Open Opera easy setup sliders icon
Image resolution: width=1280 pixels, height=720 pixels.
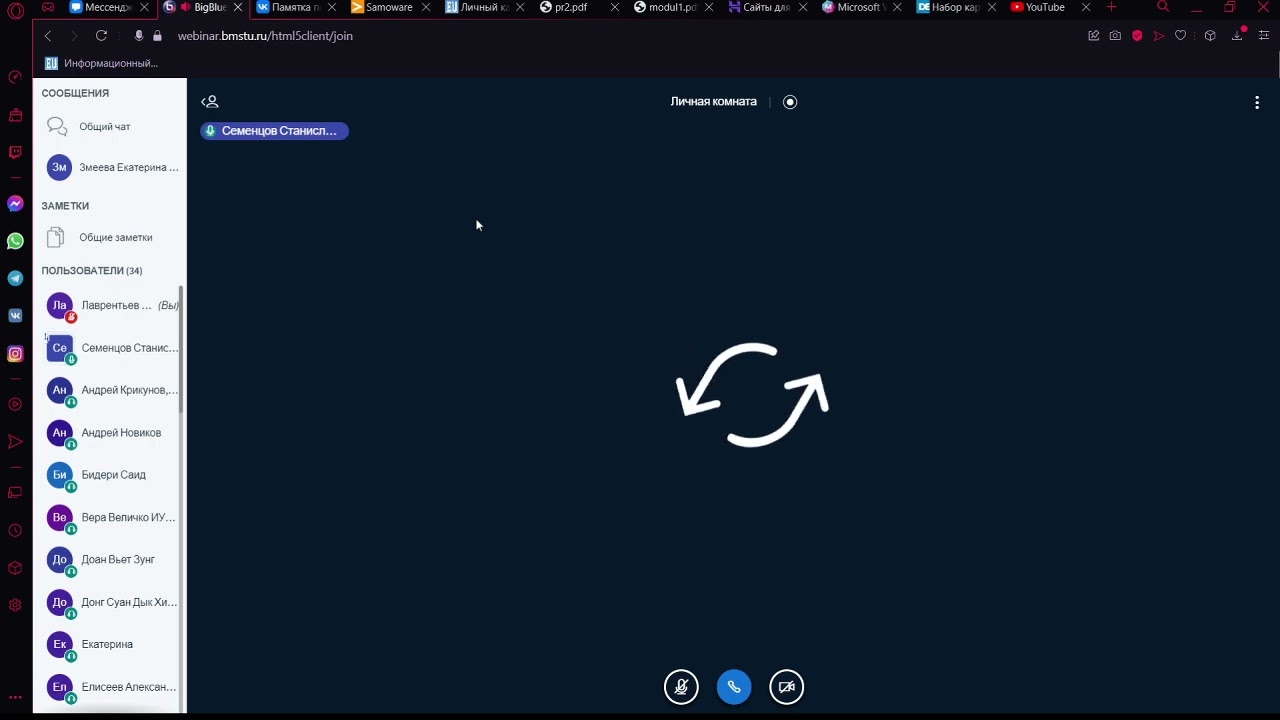[1264, 36]
